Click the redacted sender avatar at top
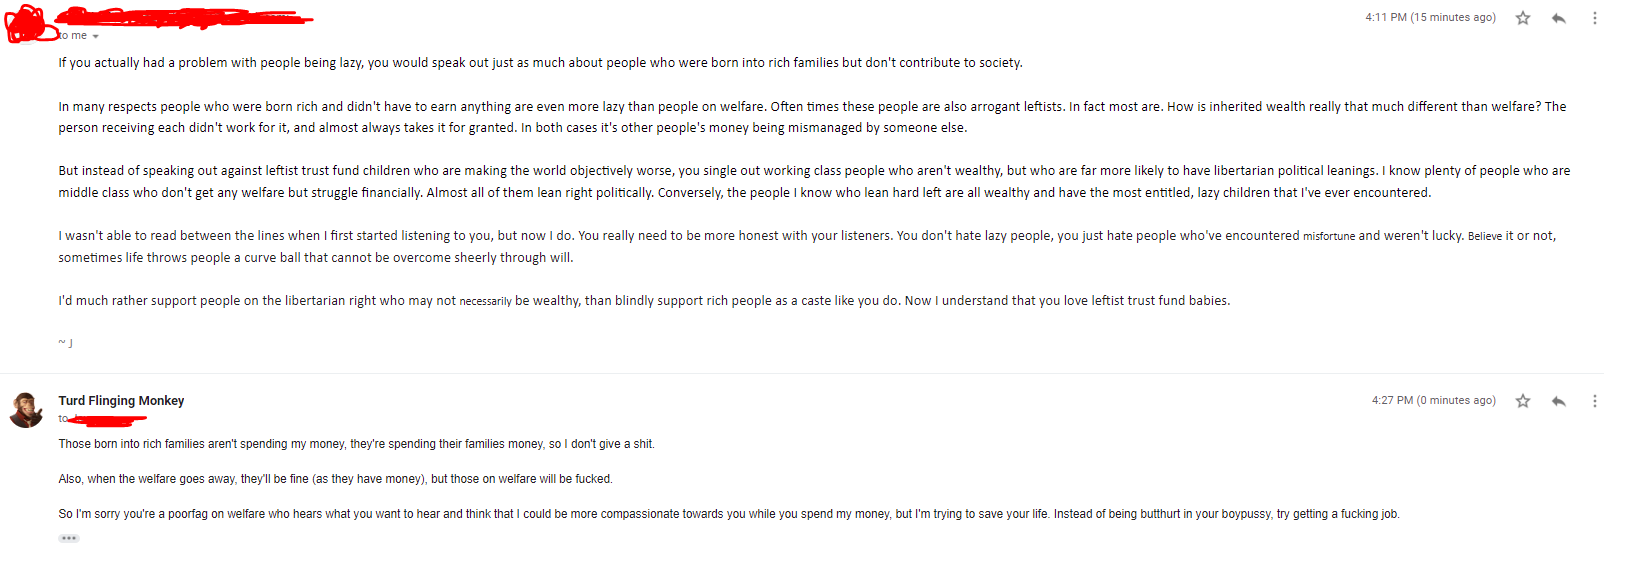The image size is (1625, 581). 26,24
